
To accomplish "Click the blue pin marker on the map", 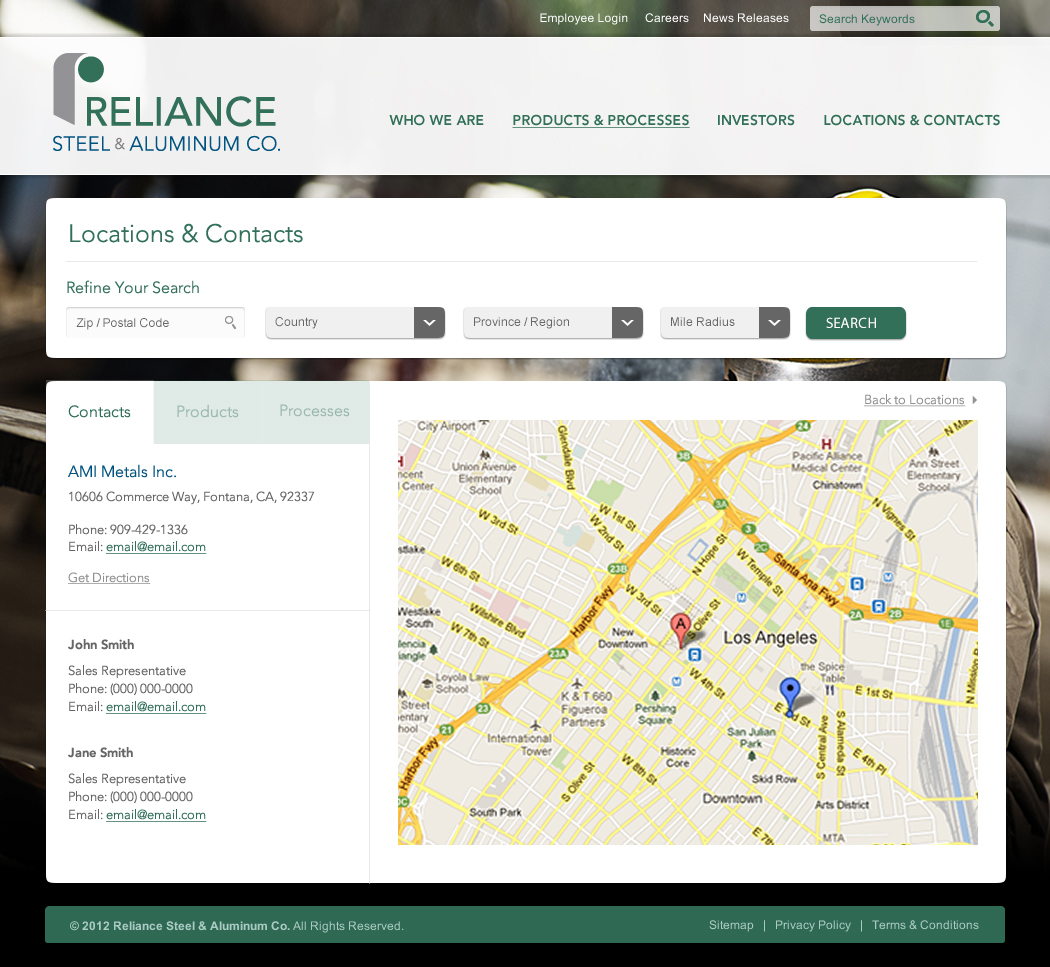I will coord(790,696).
